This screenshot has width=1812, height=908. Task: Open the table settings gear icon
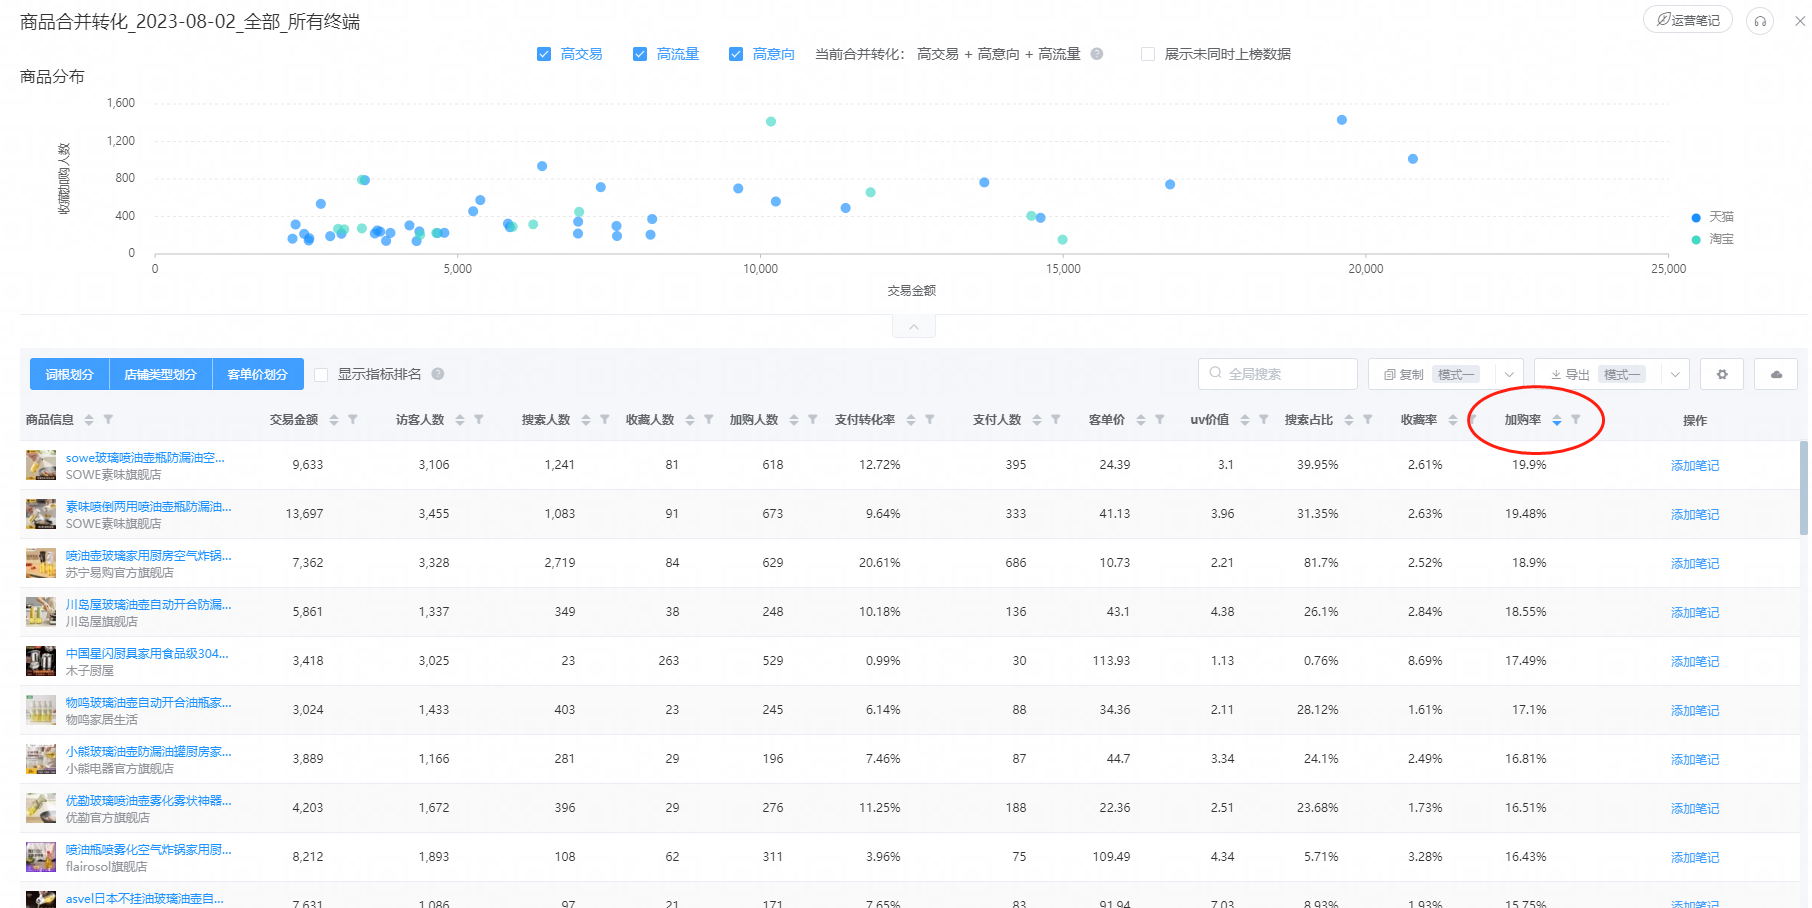(x=1722, y=374)
